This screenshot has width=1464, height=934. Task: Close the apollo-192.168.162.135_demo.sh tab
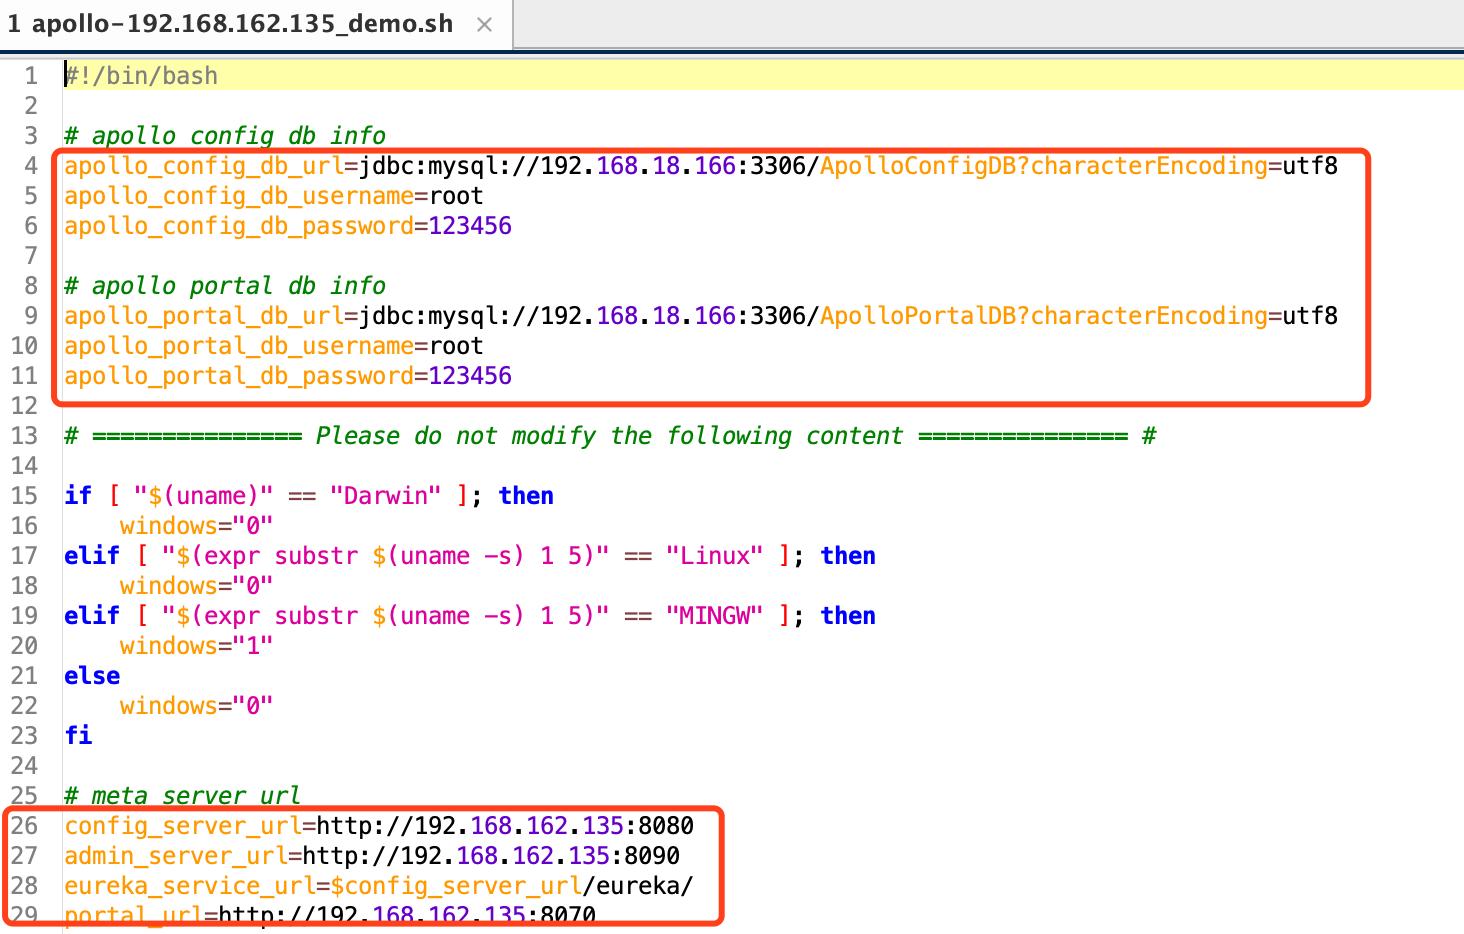[484, 25]
